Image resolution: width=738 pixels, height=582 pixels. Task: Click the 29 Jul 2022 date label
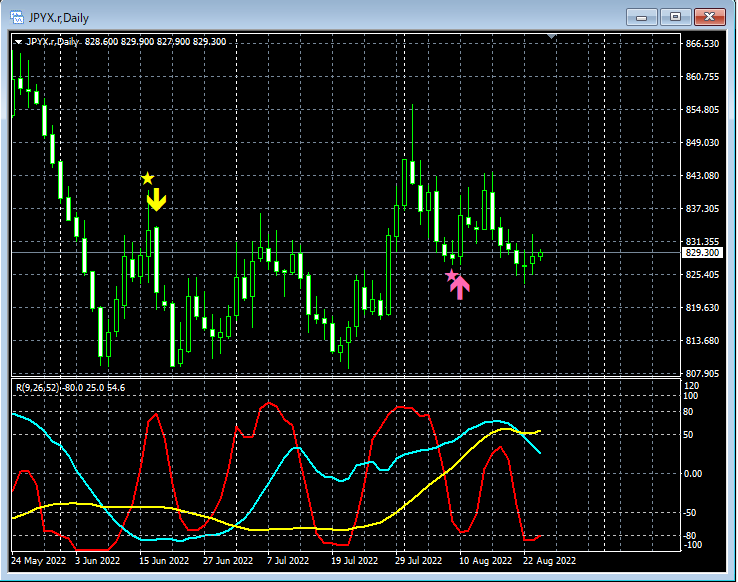click(x=418, y=560)
